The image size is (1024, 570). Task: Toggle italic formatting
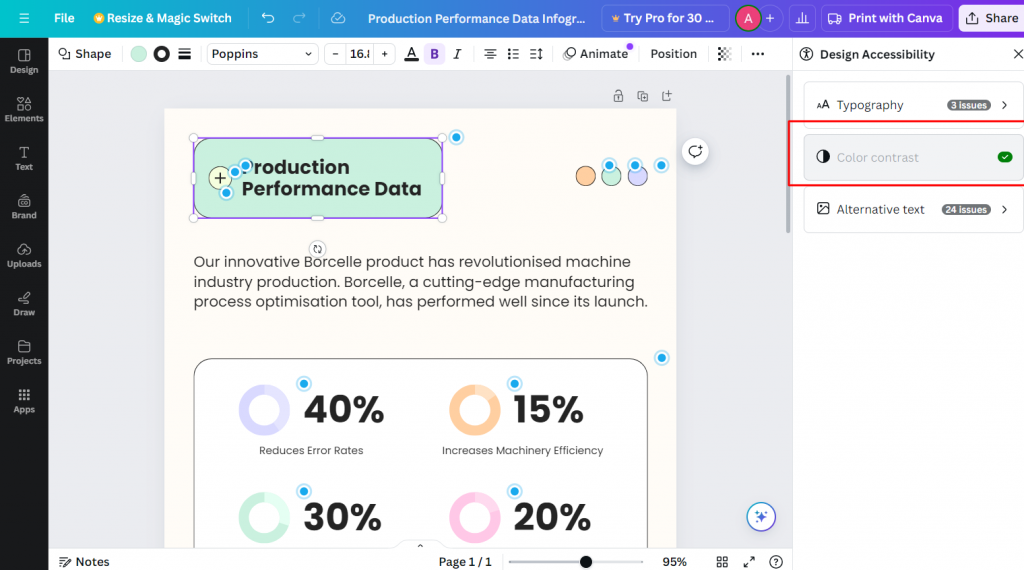[457, 54]
